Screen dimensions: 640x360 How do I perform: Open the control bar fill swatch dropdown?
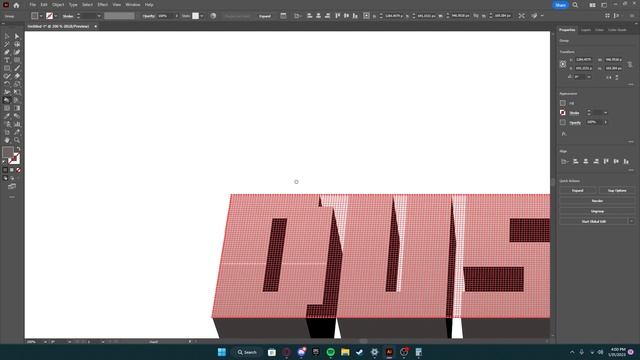[41, 16]
